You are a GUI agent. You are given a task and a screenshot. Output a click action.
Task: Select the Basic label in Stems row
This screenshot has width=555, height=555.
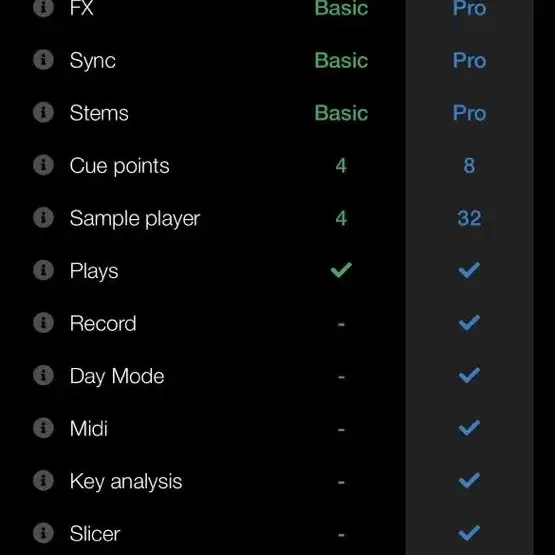coord(341,113)
